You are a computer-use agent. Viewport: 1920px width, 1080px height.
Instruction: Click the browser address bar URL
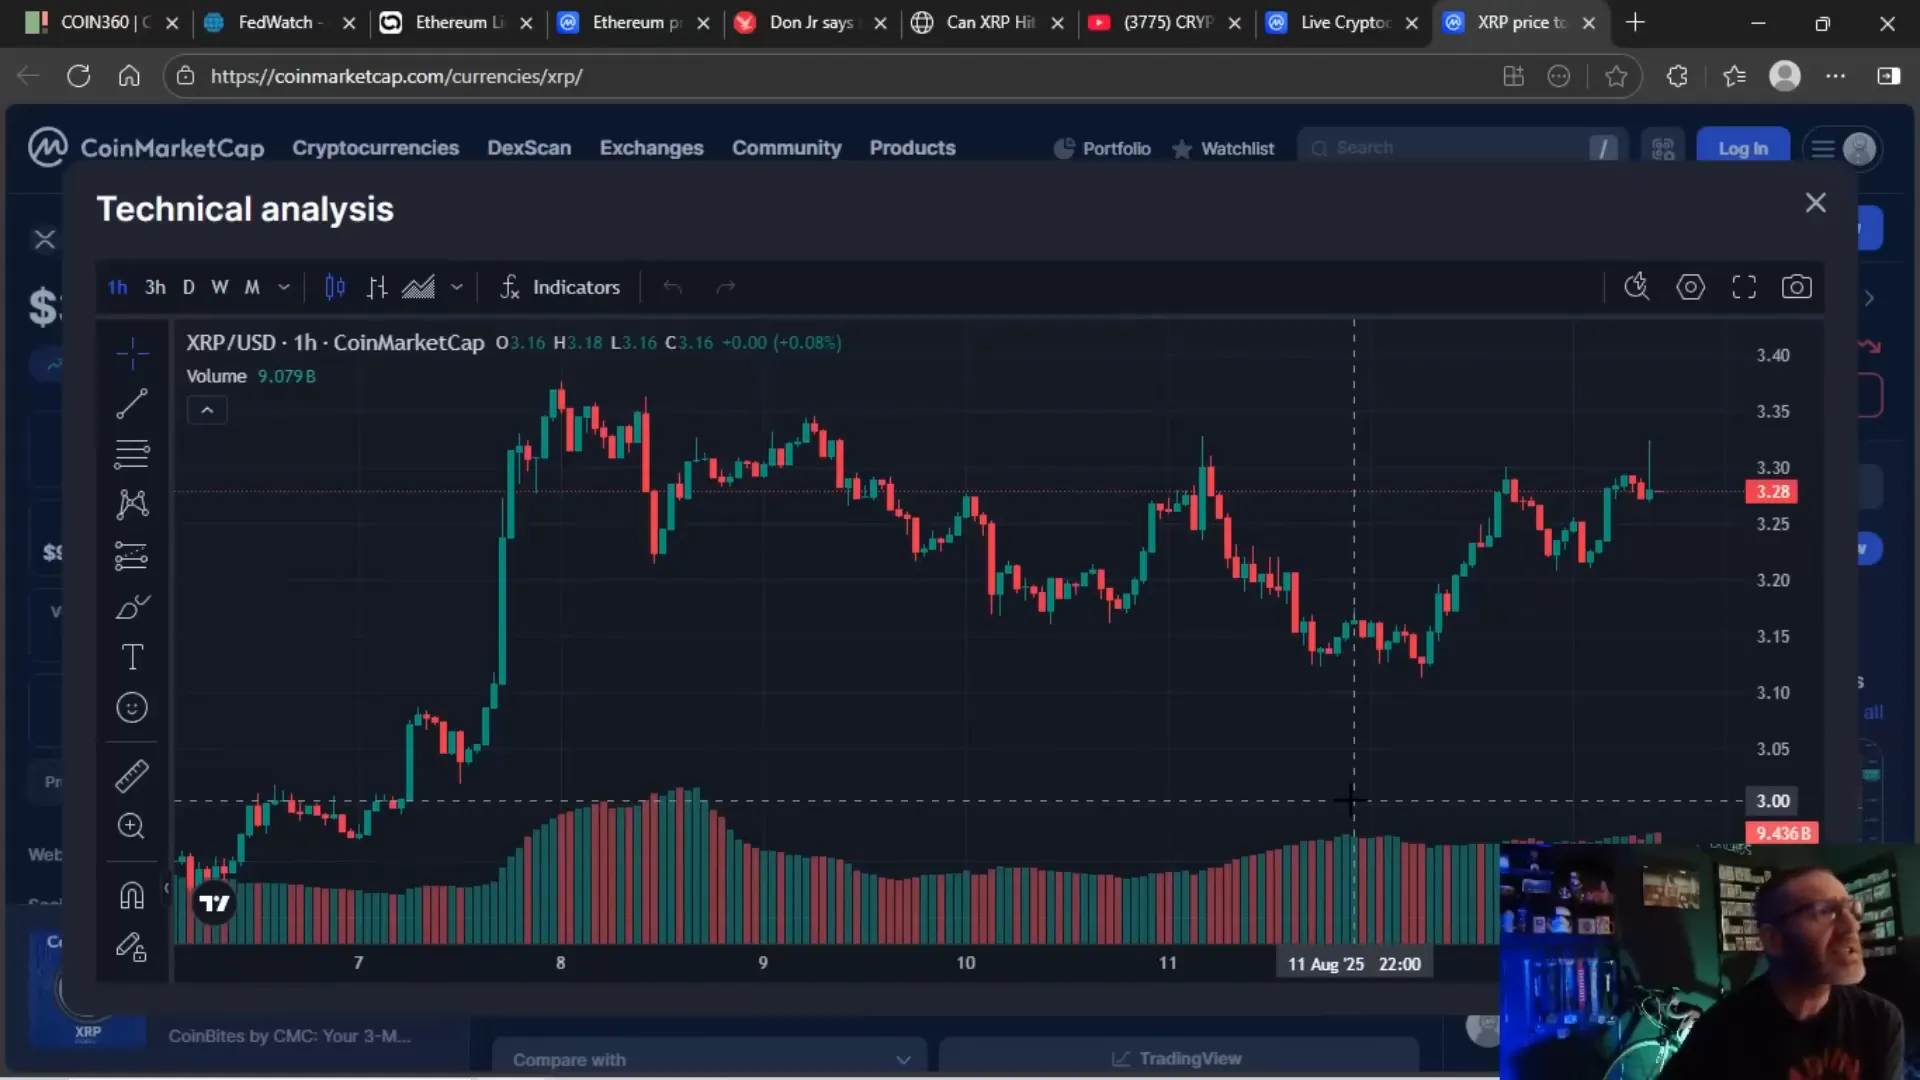[x=396, y=76]
